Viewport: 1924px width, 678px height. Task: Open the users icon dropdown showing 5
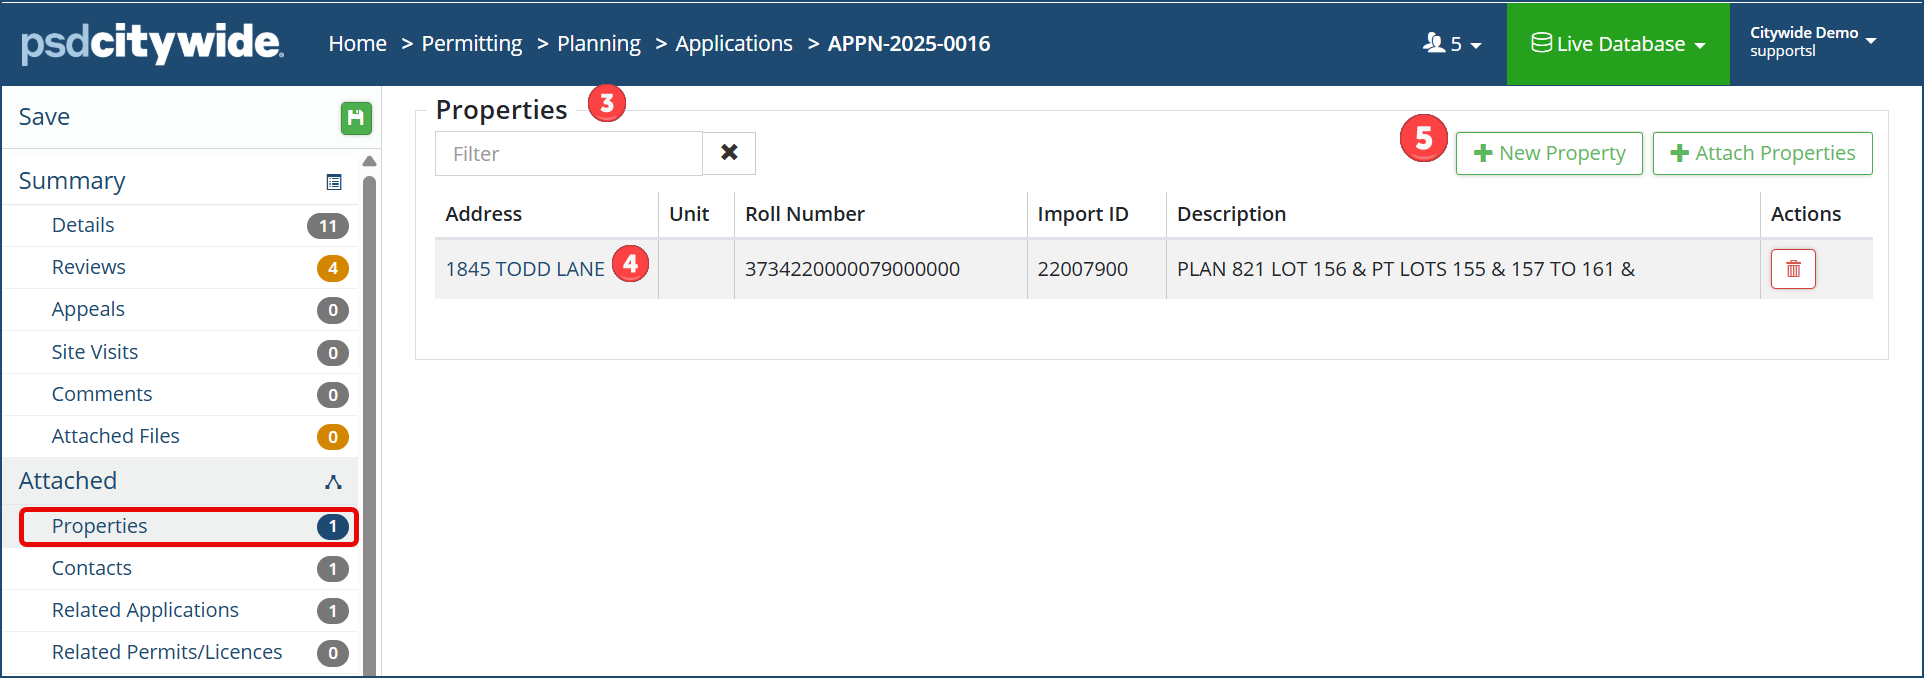(x=1451, y=44)
